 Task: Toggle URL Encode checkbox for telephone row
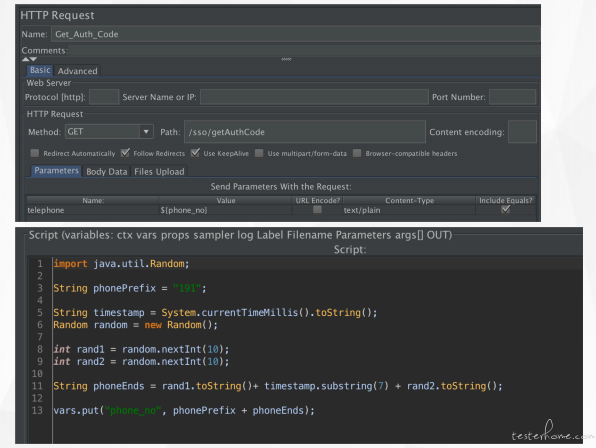(x=317, y=210)
